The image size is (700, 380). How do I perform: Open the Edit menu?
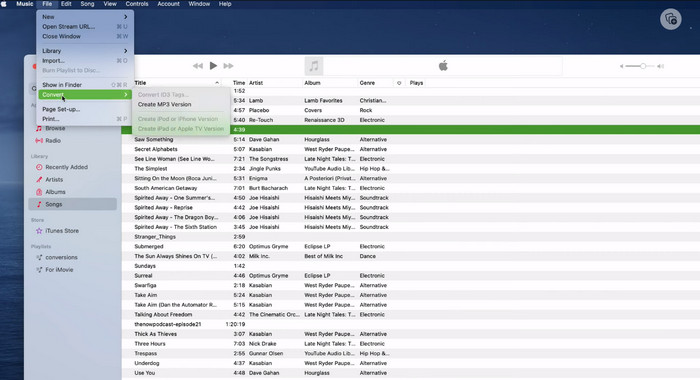click(x=66, y=4)
